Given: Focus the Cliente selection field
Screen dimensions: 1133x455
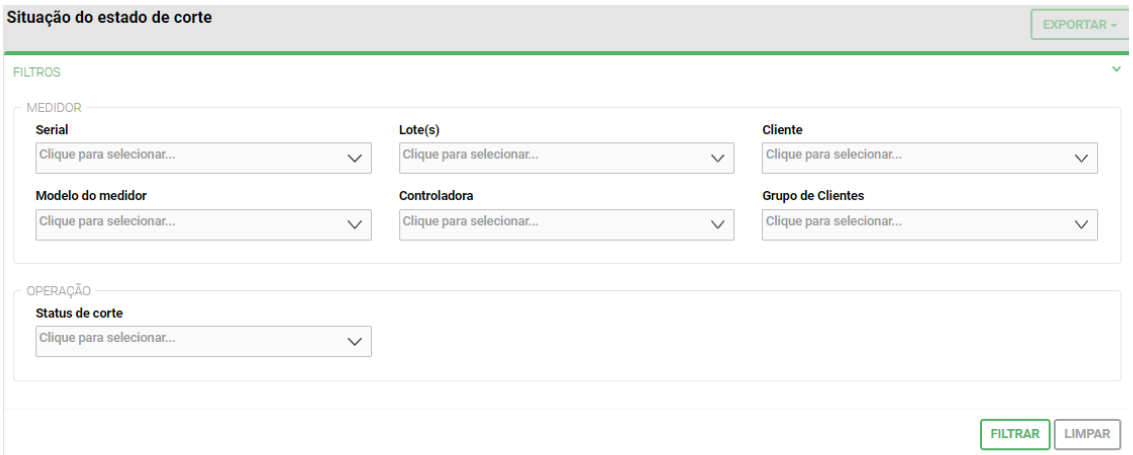Looking at the screenshot, I should tap(912, 157).
